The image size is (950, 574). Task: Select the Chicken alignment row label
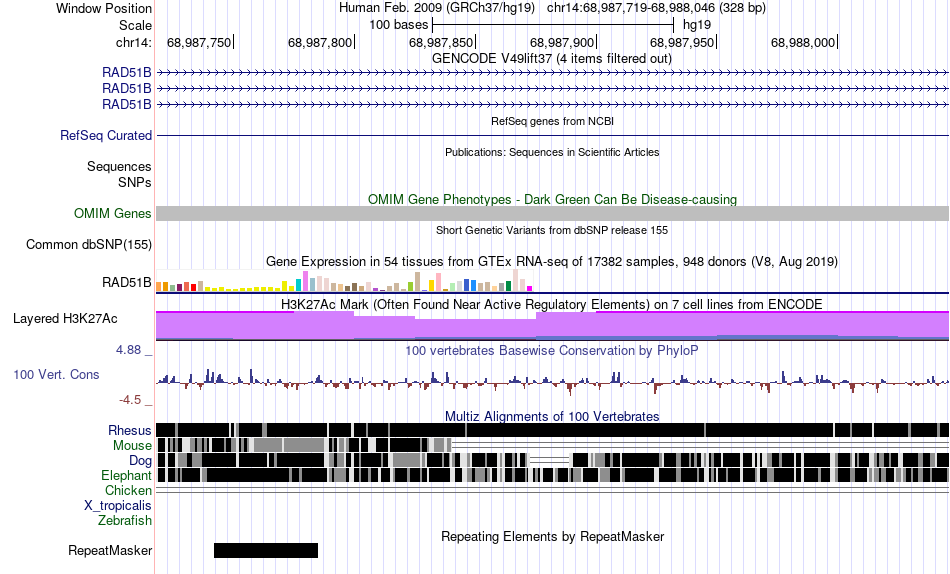pyautogui.click(x=128, y=490)
